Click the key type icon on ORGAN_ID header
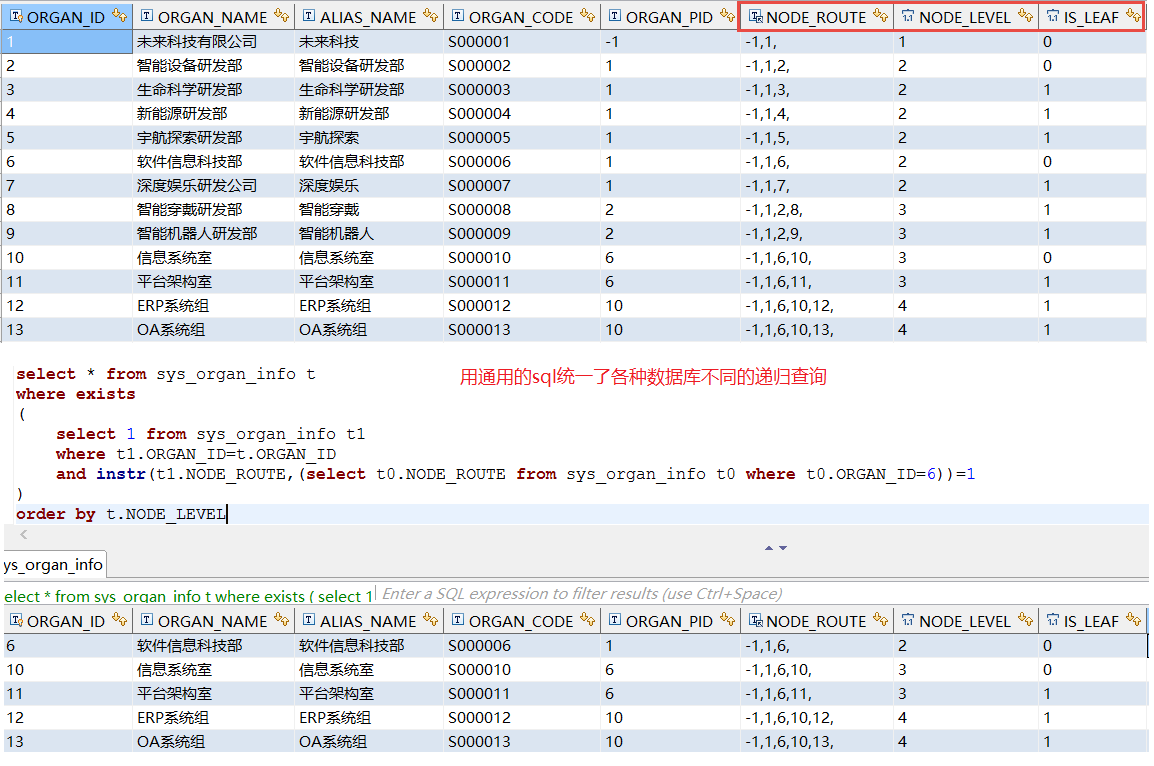Screen dimensions: 1154x766 point(18,16)
